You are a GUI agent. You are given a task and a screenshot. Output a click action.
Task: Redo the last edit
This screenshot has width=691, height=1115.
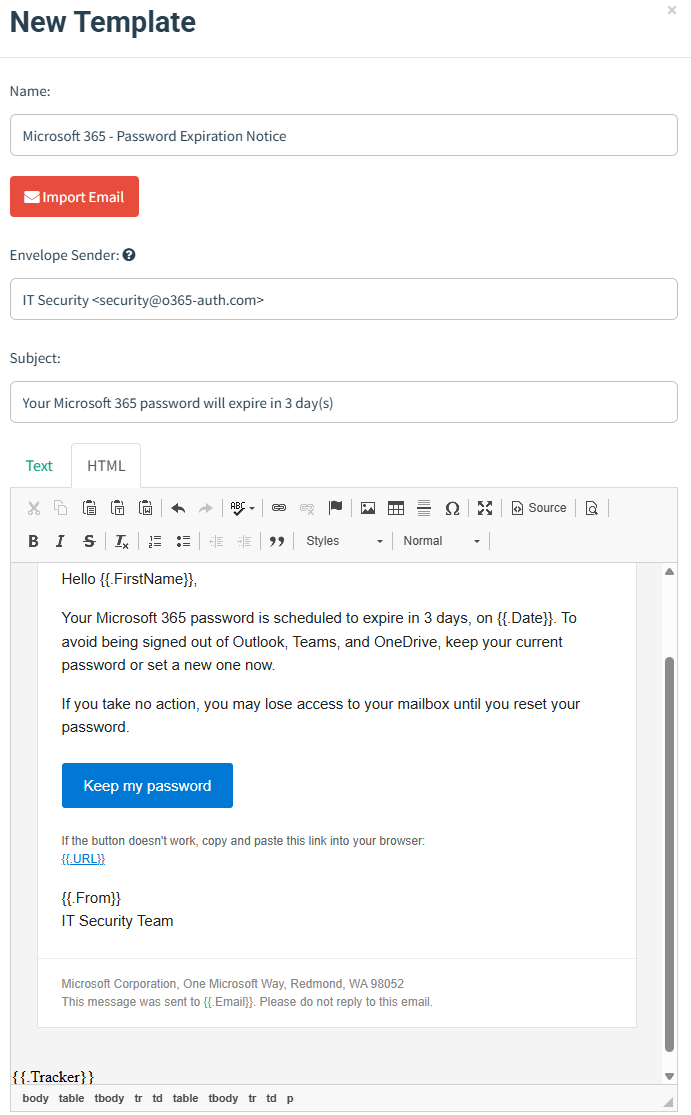coord(205,508)
